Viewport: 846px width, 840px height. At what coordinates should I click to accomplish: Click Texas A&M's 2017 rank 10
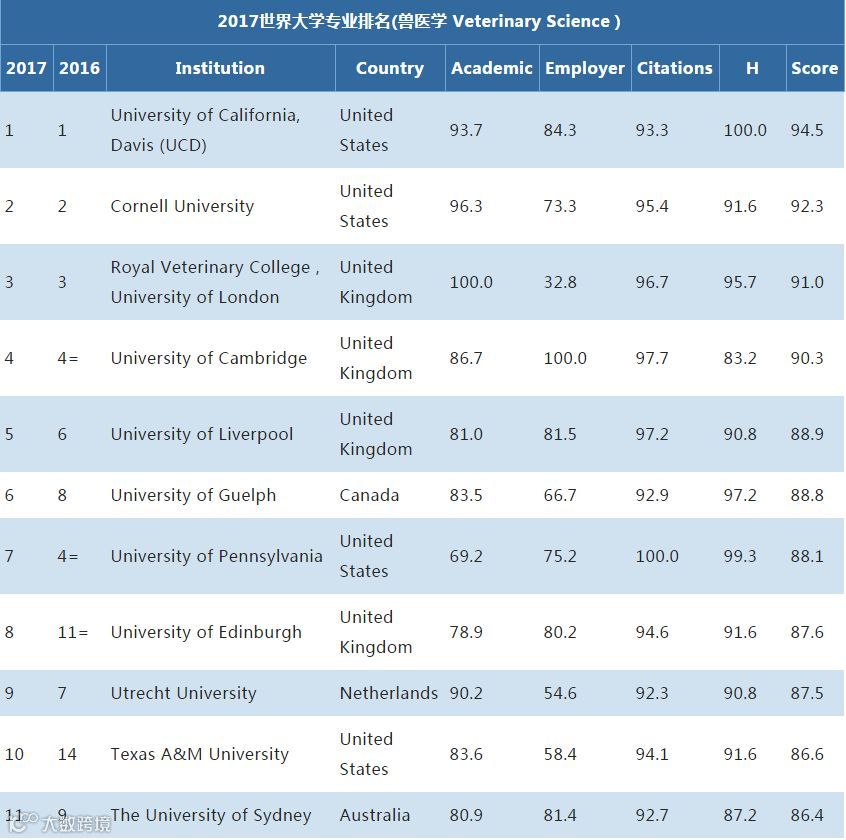tap(14, 754)
